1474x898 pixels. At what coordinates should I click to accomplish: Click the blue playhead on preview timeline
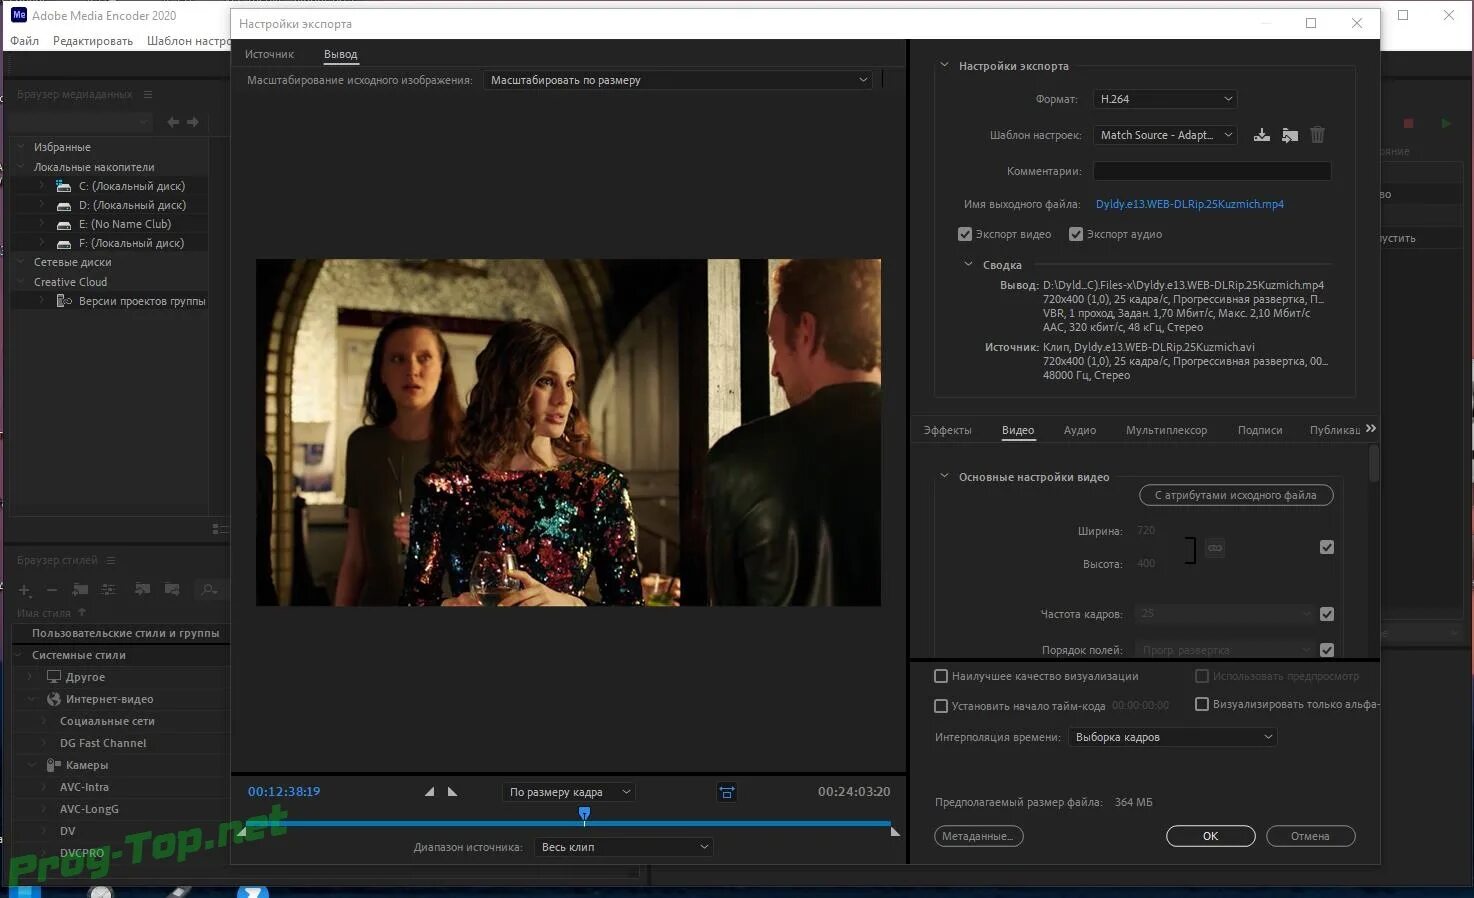coord(584,815)
